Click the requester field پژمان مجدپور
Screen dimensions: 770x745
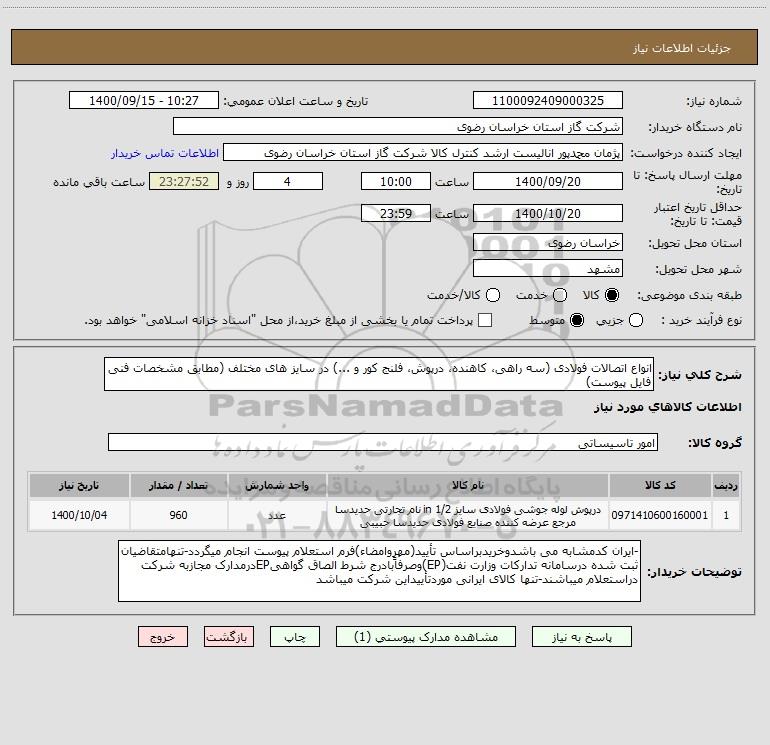point(423,153)
